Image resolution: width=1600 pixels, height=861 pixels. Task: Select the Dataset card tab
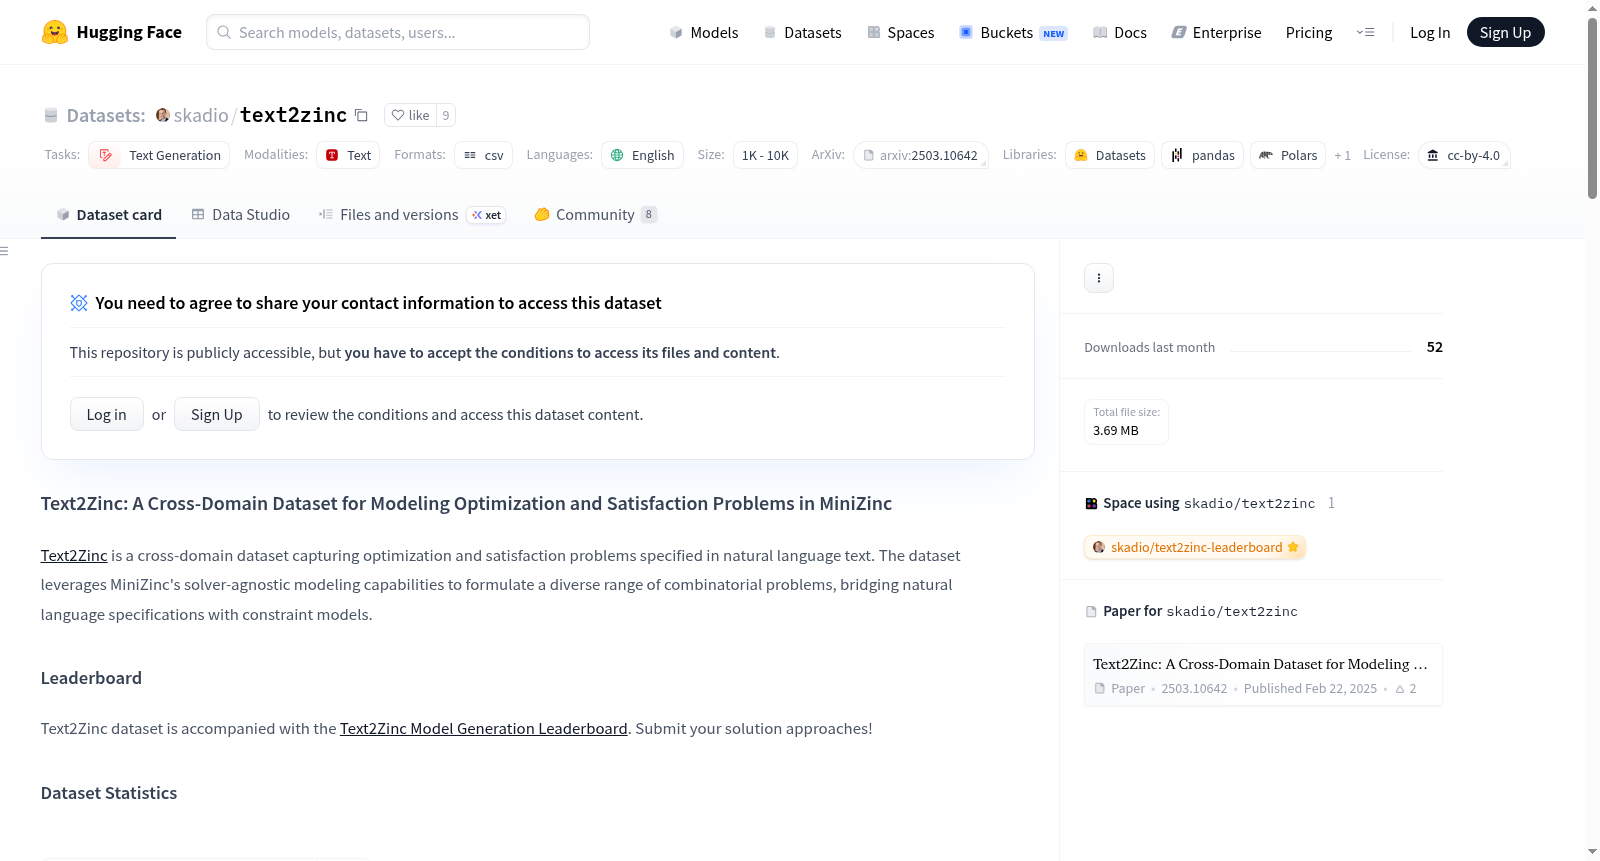pyautogui.click(x=109, y=215)
